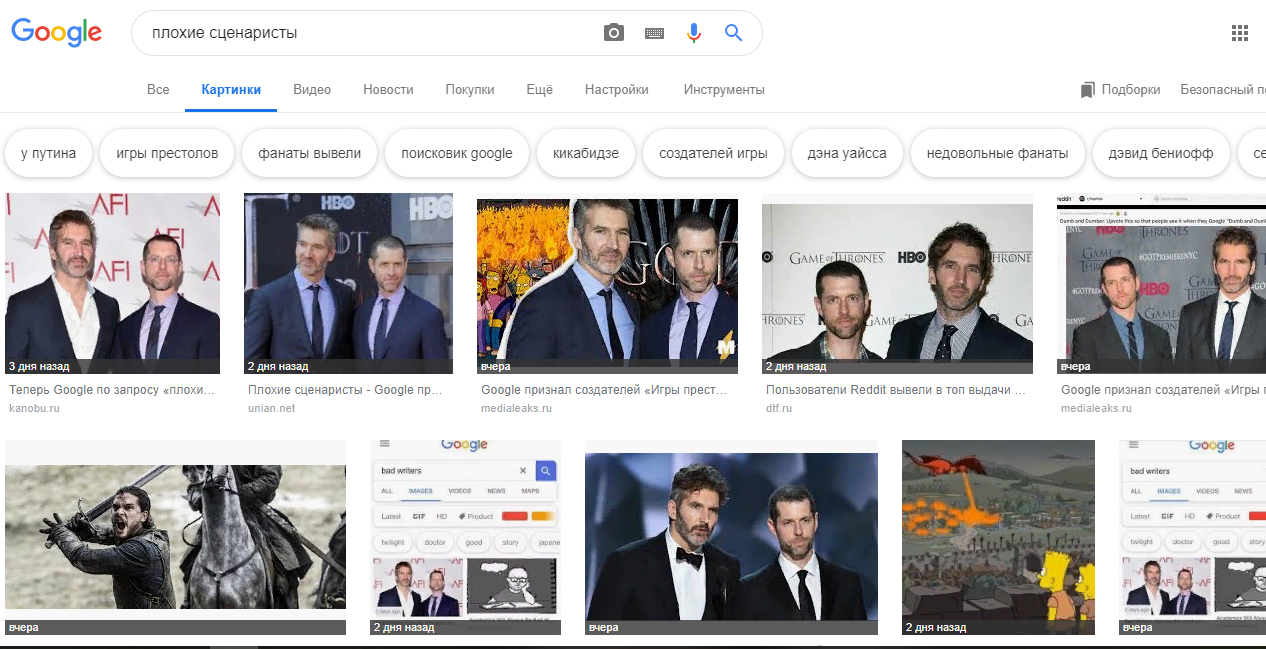Expand the Инструменты filter options
This screenshot has height=649, width=1266.
pyautogui.click(x=724, y=90)
